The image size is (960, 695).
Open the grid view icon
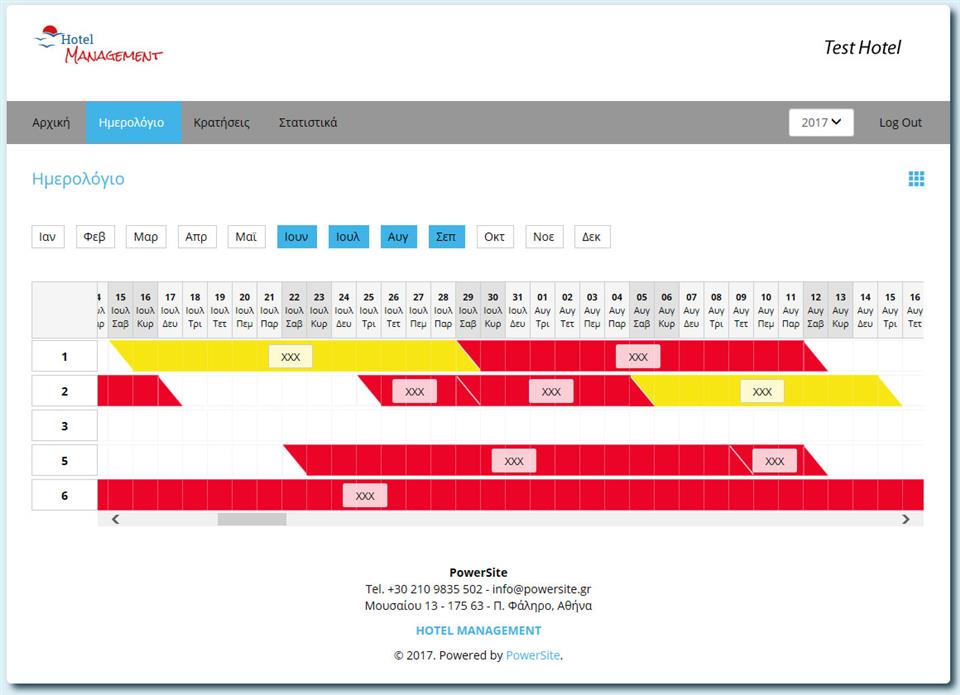click(916, 179)
